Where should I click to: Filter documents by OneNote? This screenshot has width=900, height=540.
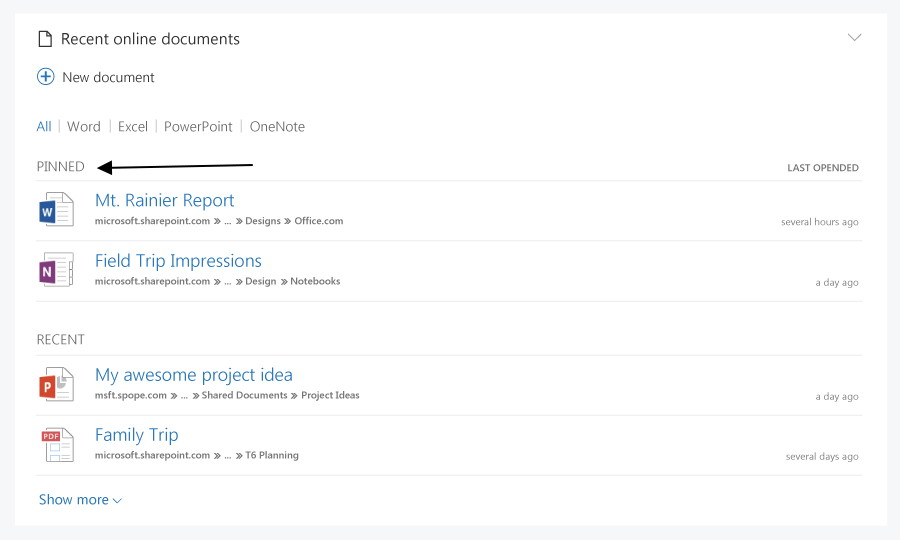point(277,126)
